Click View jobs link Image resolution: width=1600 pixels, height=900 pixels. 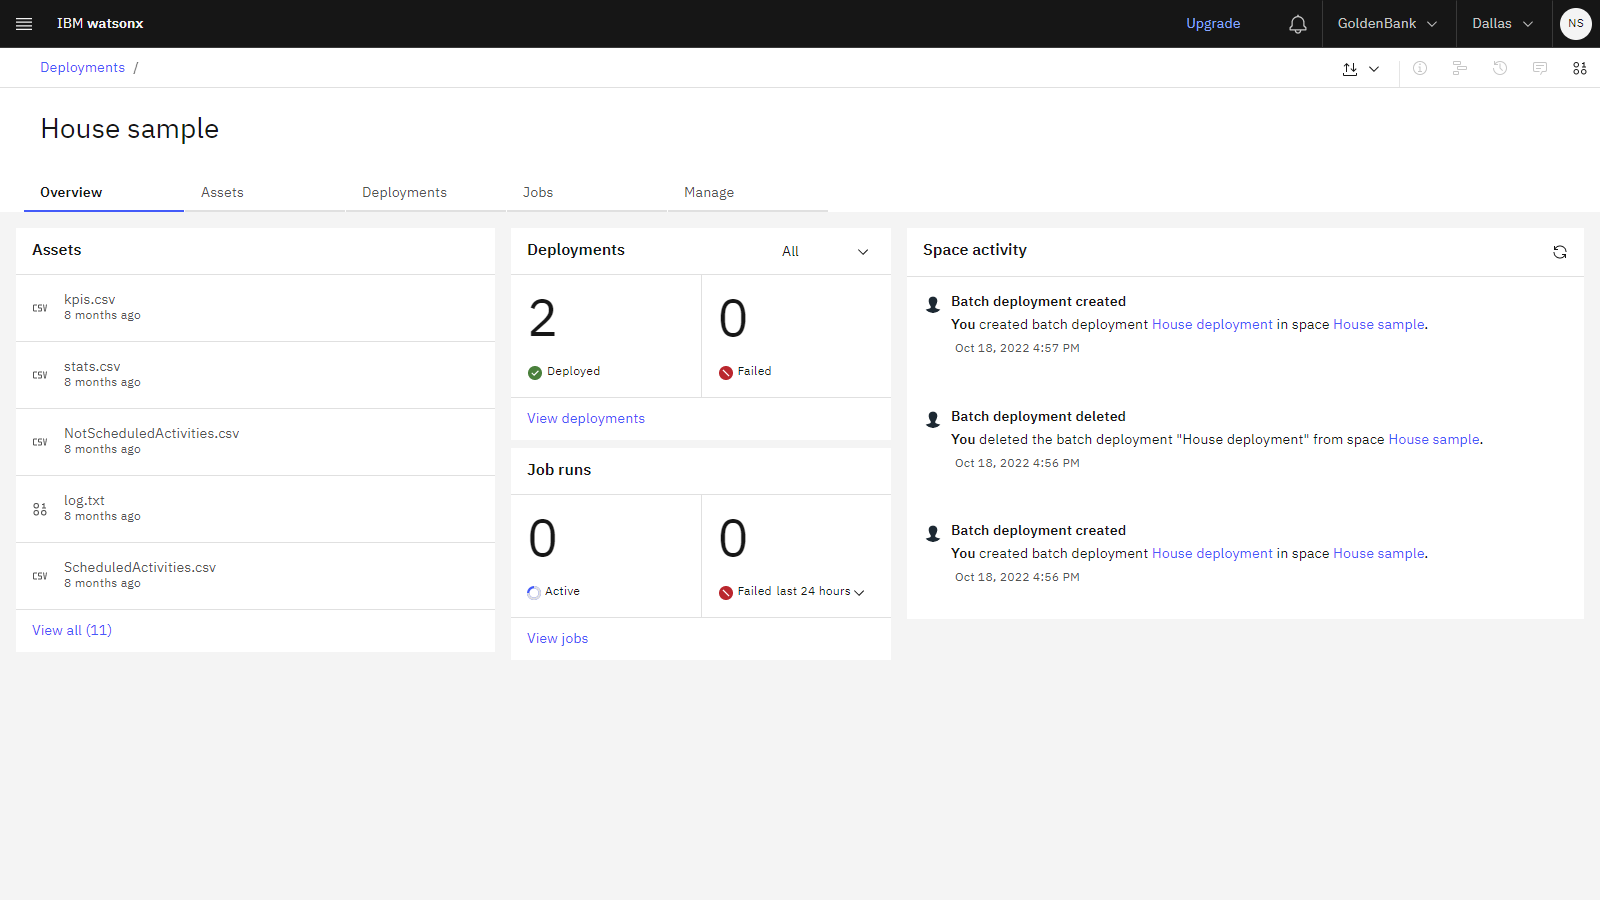point(557,638)
